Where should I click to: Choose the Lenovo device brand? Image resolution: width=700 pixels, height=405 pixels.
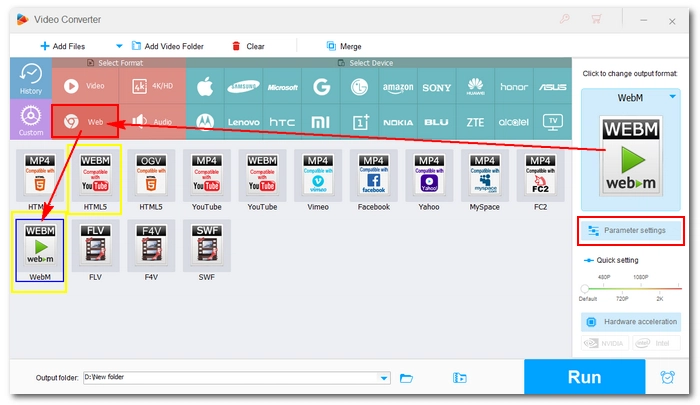pos(243,122)
